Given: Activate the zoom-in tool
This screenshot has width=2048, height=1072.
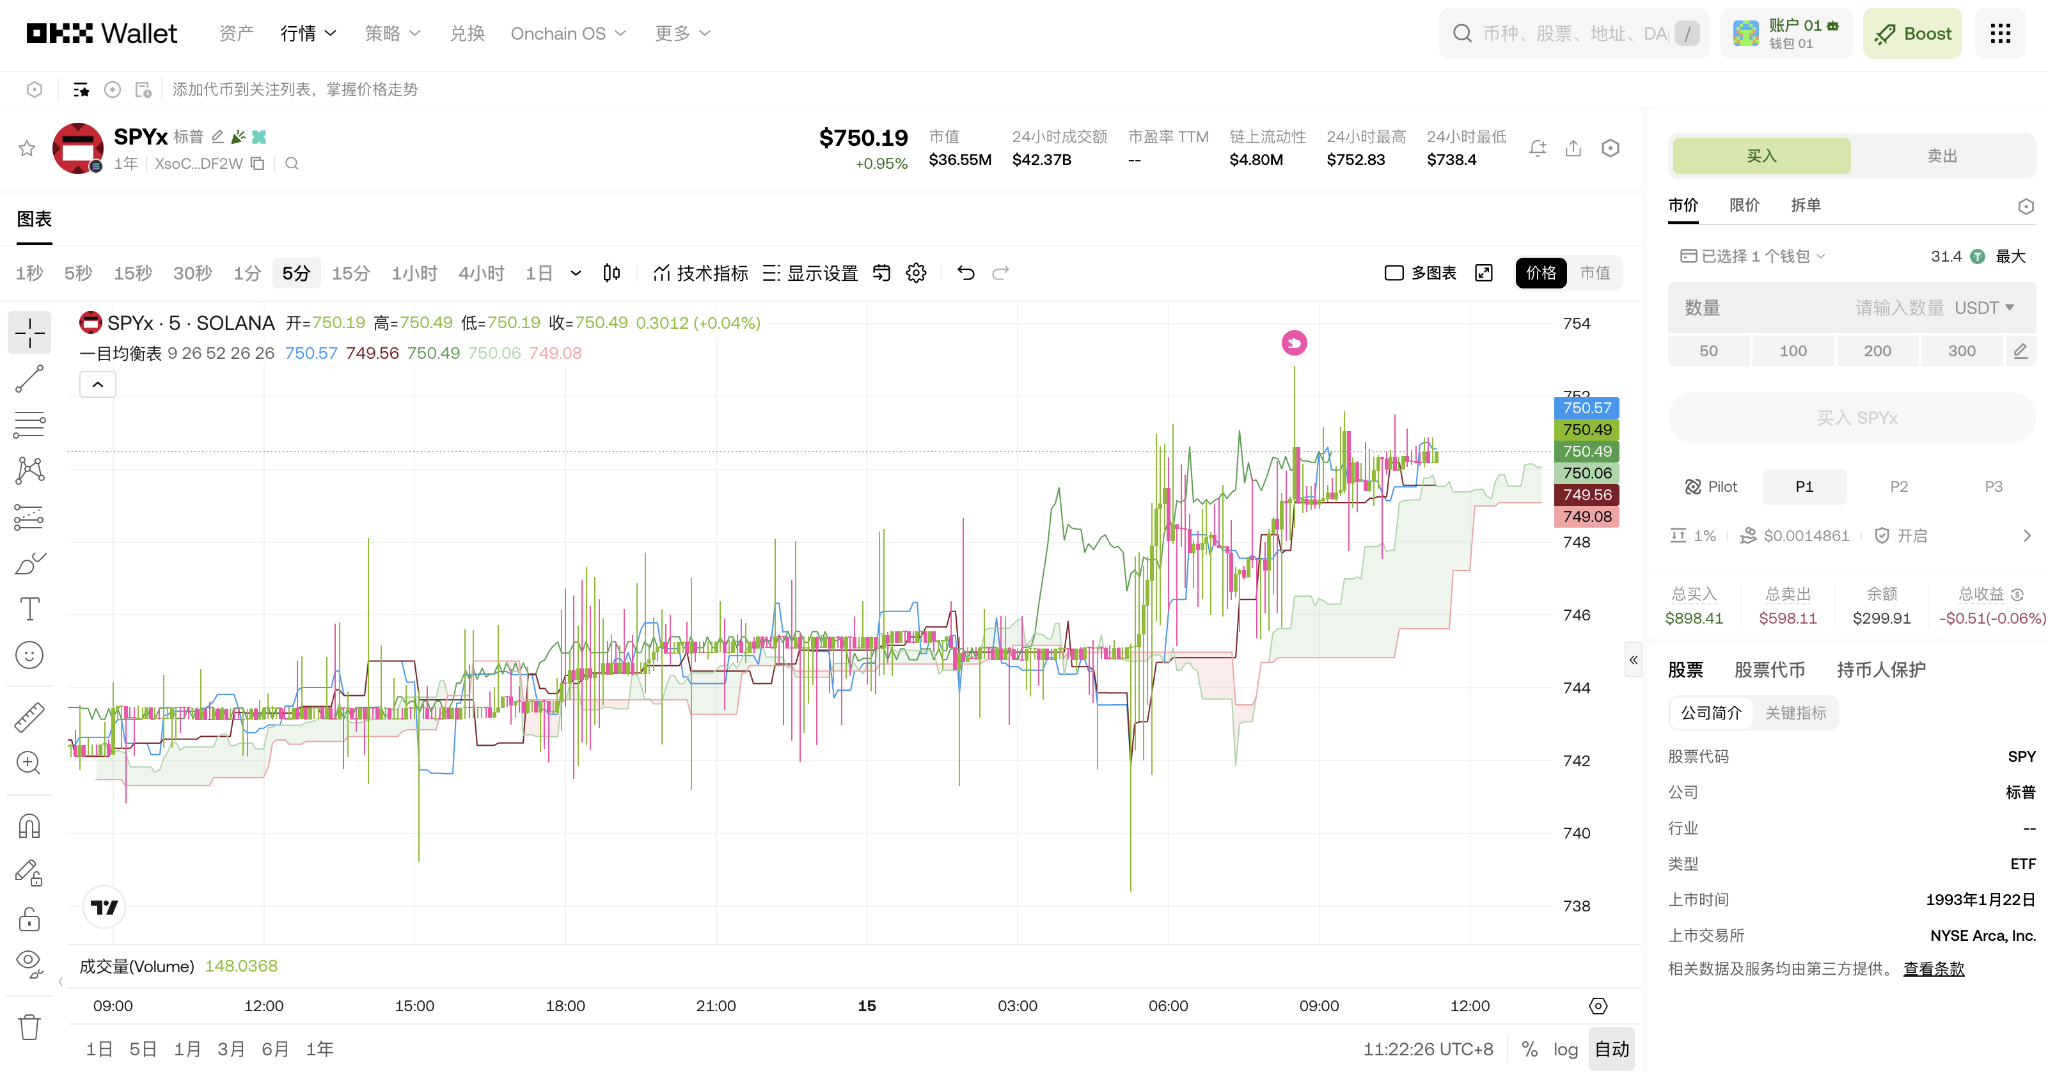Looking at the screenshot, I should click(x=30, y=763).
